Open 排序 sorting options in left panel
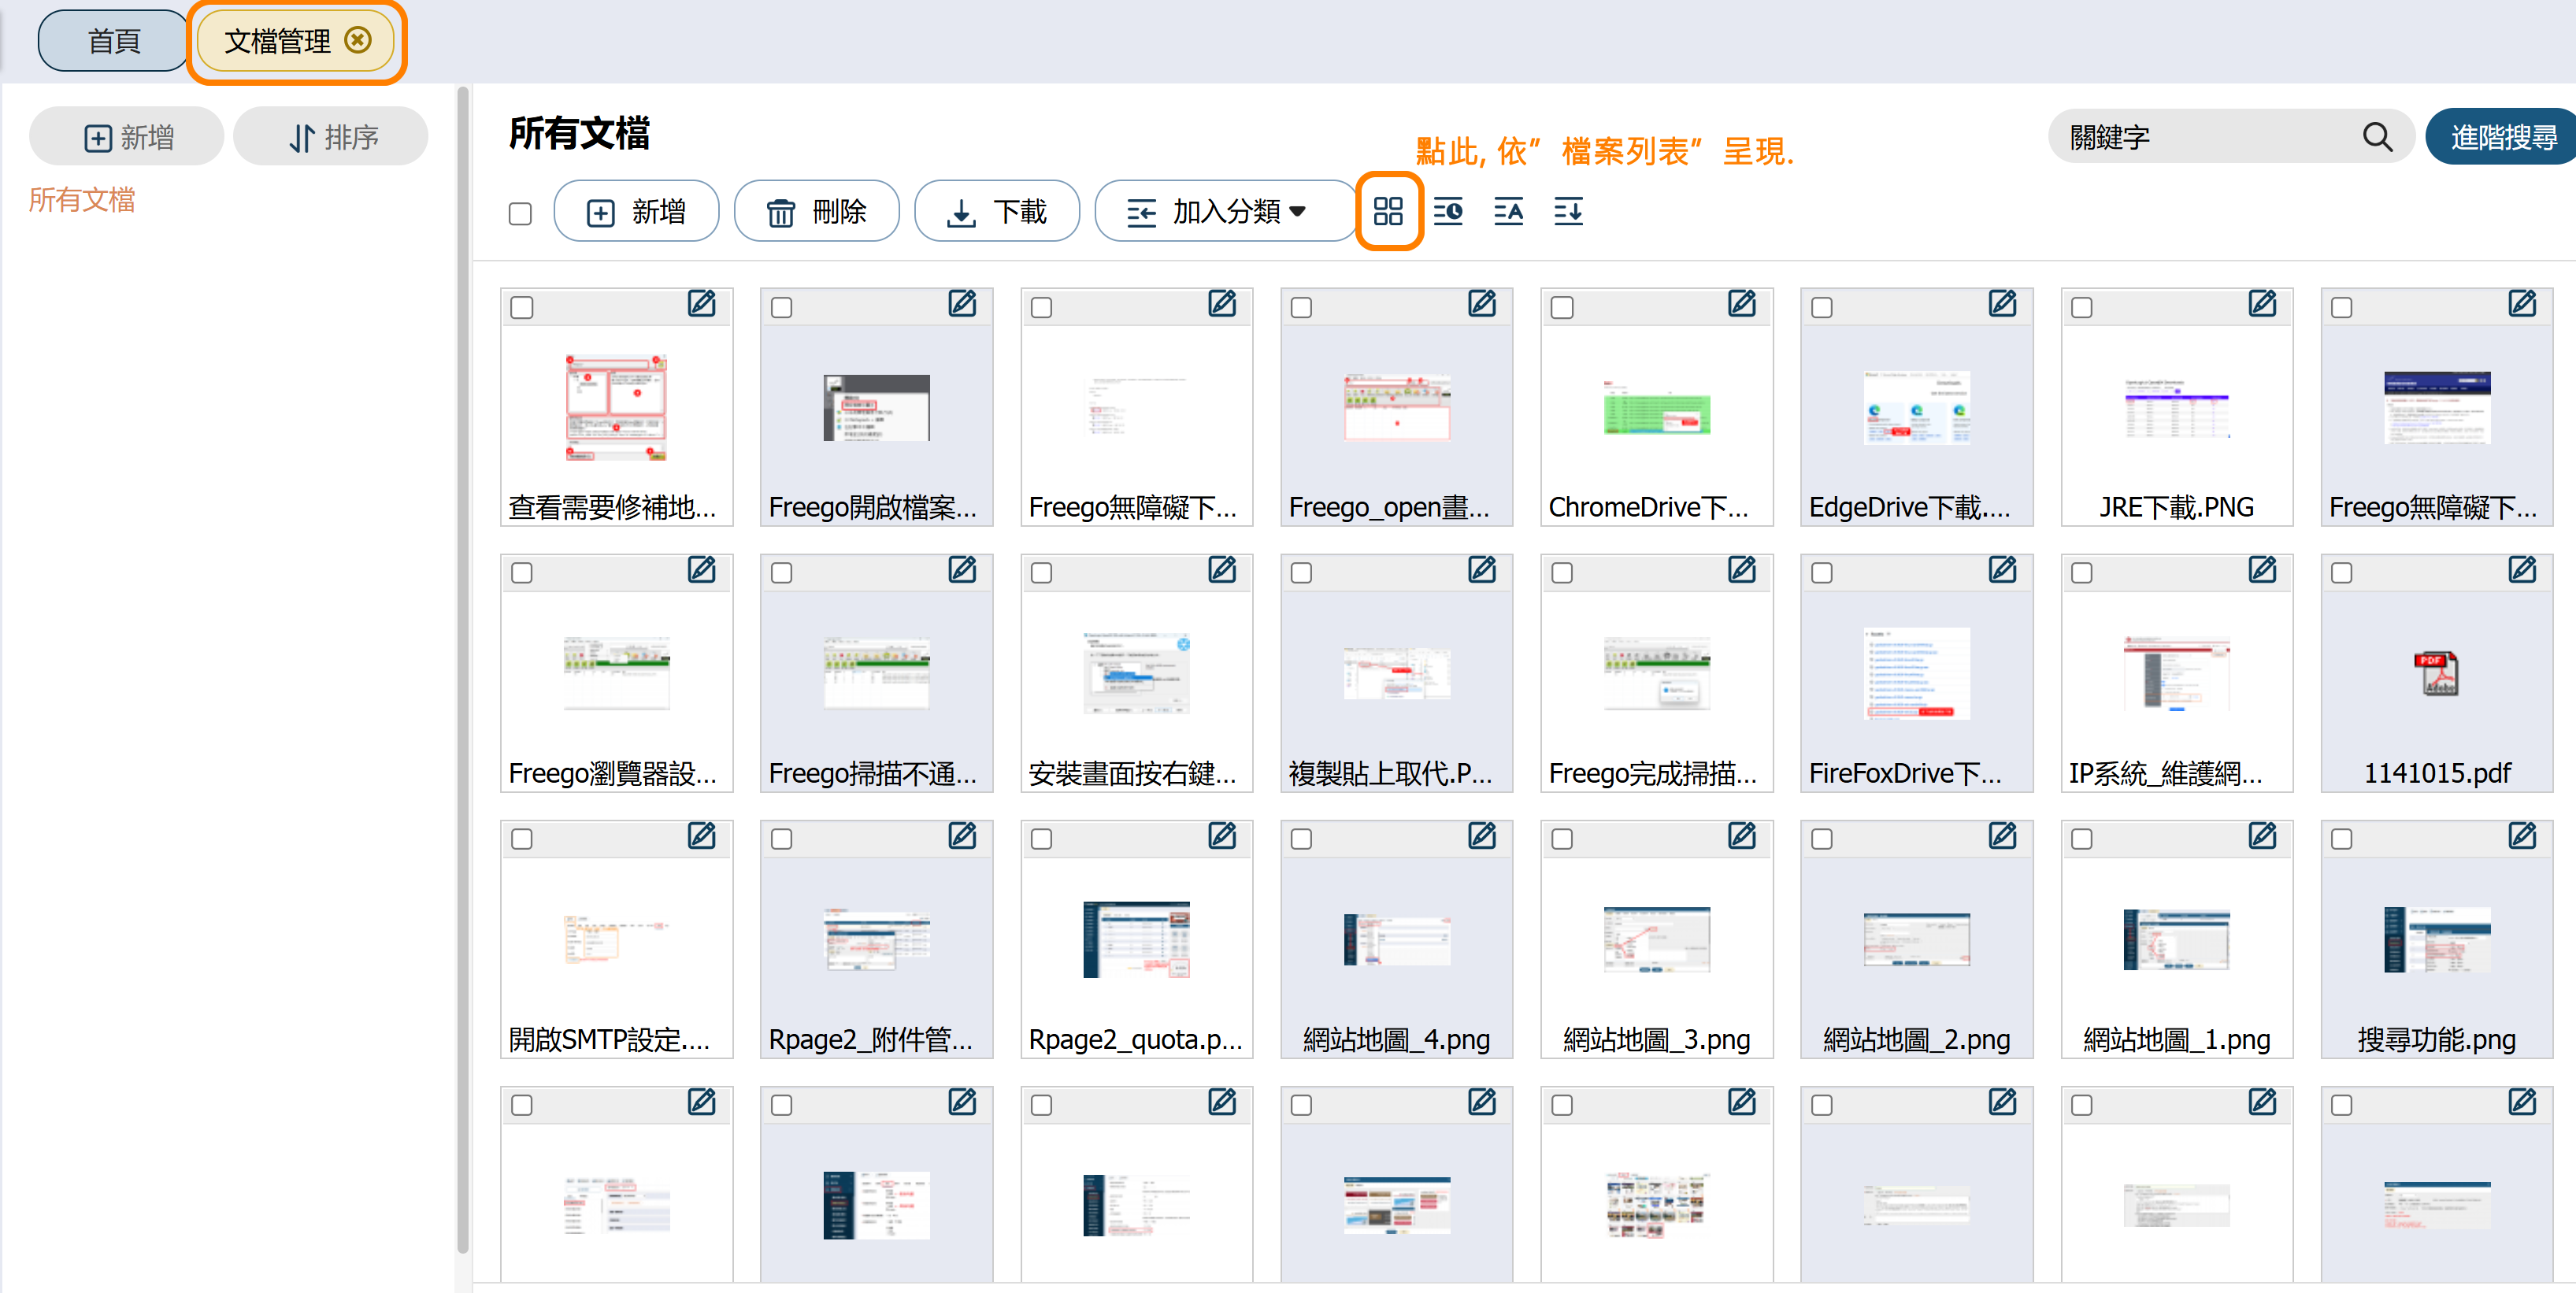The image size is (2576, 1293). (x=330, y=136)
